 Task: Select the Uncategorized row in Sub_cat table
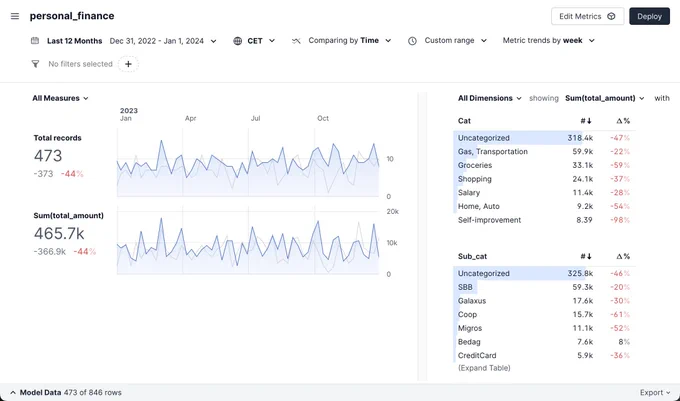pos(544,274)
